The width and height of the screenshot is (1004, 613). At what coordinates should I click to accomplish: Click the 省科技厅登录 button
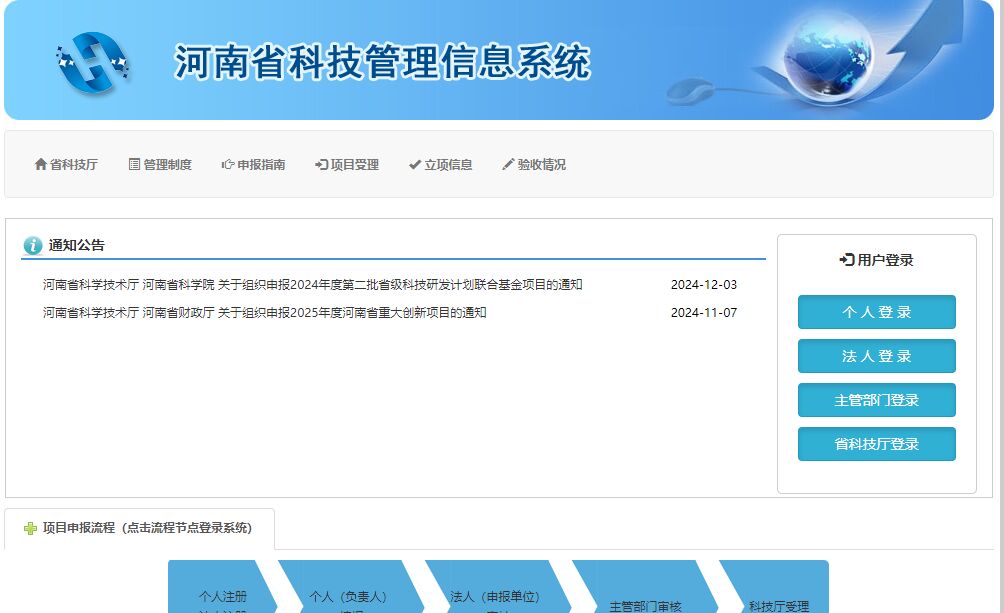[x=877, y=444]
